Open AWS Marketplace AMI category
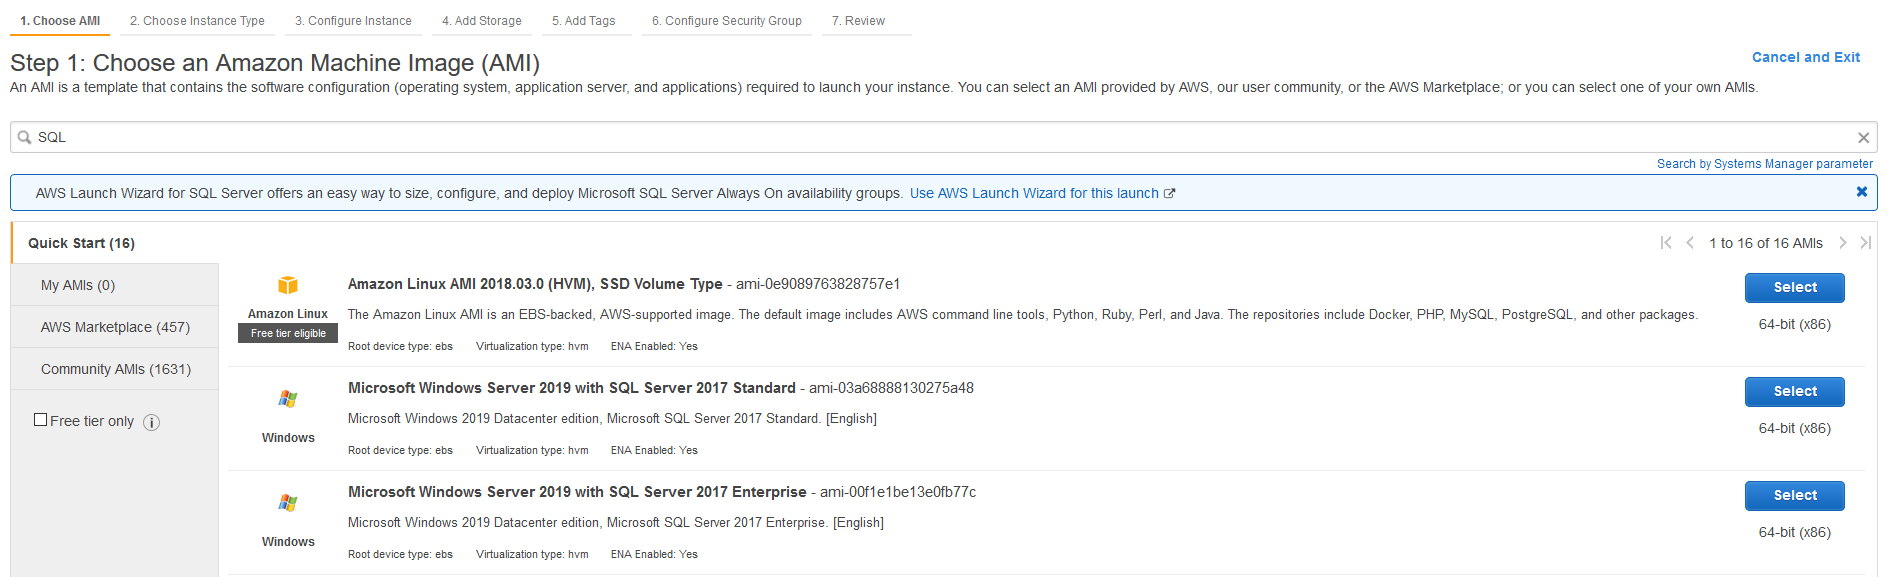Viewport: 1888px width, 577px height. (115, 327)
